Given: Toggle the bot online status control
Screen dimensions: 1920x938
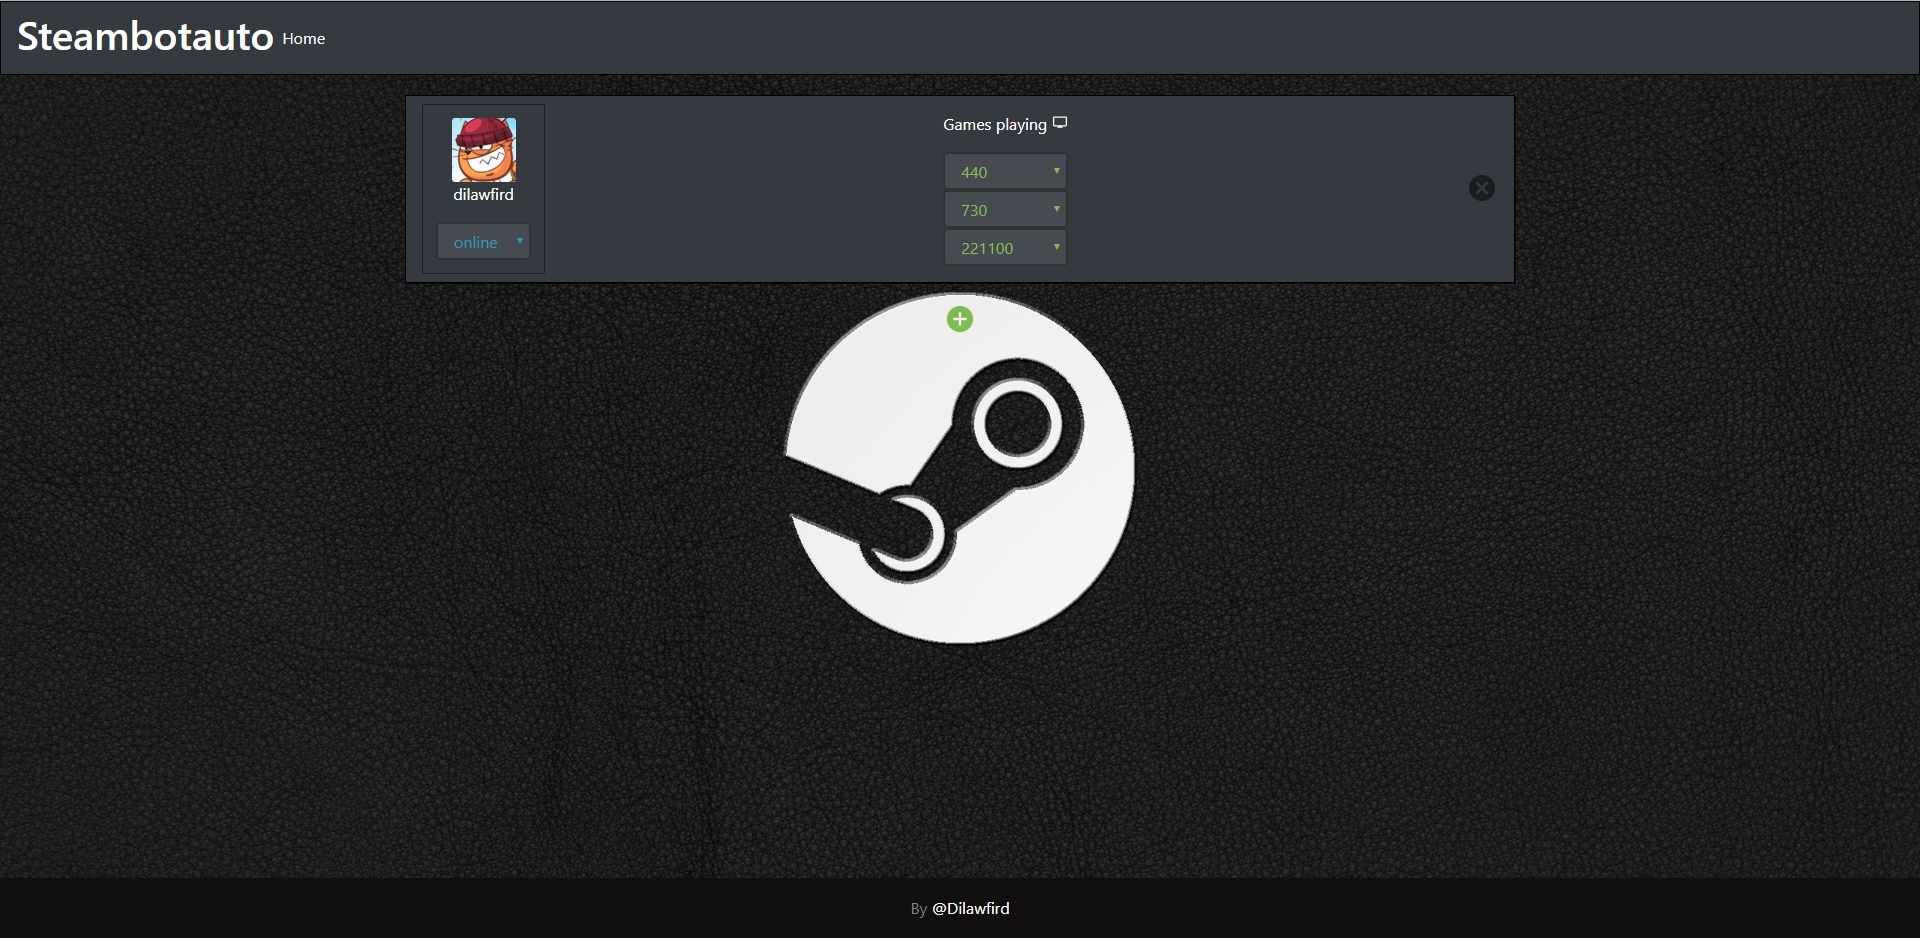Looking at the screenshot, I should 484,241.
